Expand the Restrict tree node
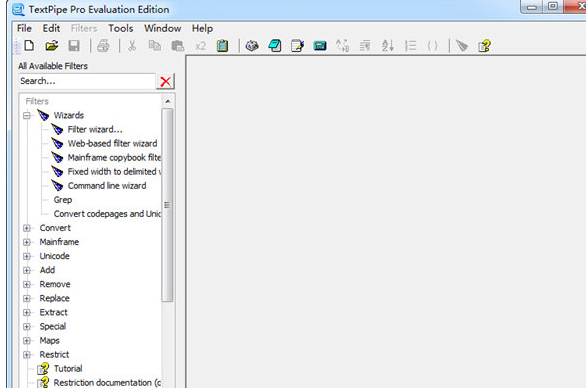This screenshot has width=586, height=388. [x=27, y=355]
